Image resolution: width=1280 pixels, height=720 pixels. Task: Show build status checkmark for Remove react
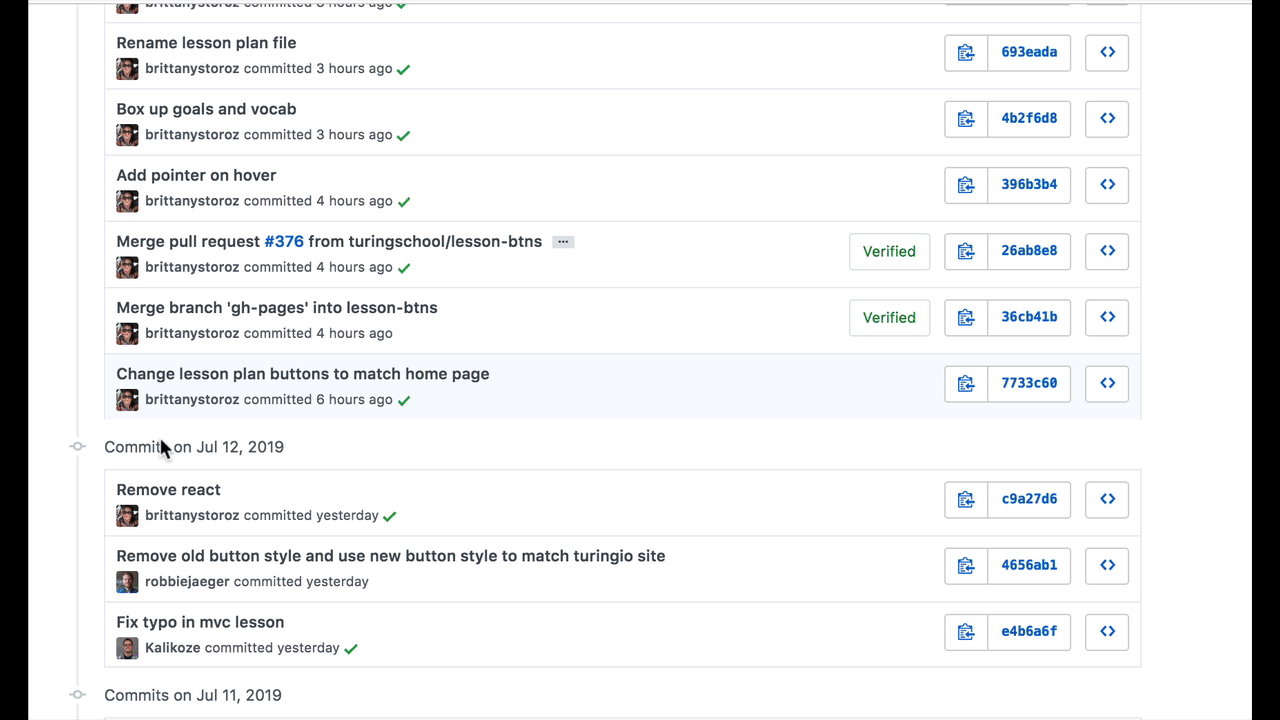[390, 517]
